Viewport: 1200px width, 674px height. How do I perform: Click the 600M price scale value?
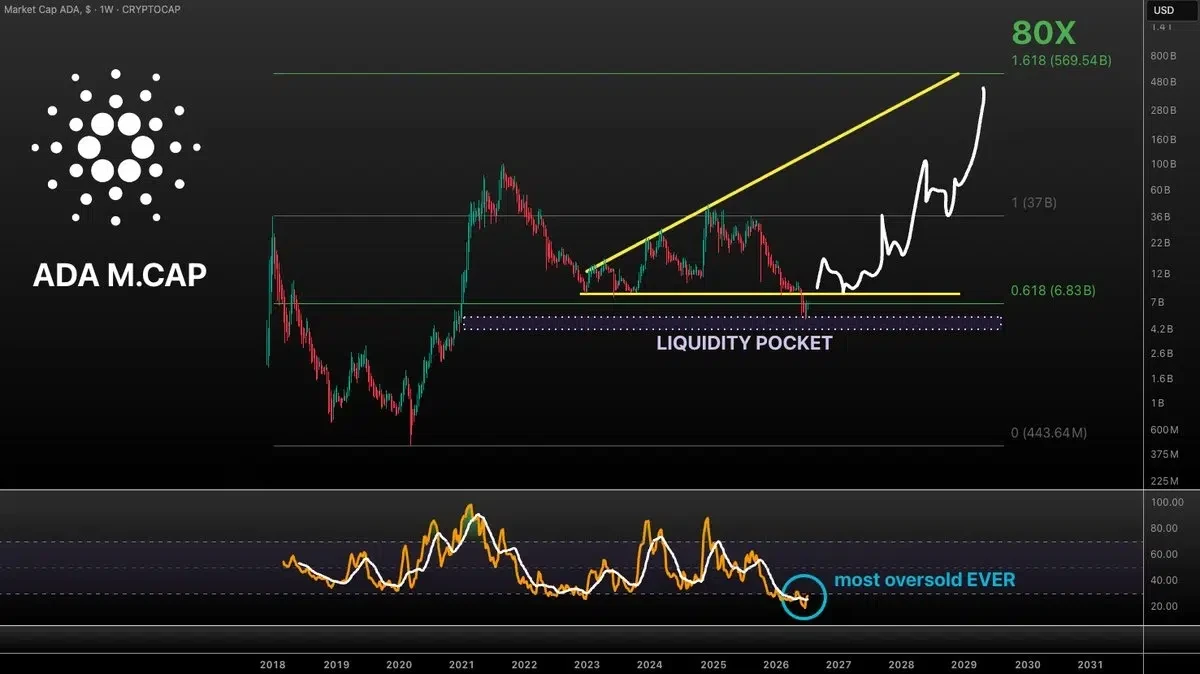(1165, 430)
